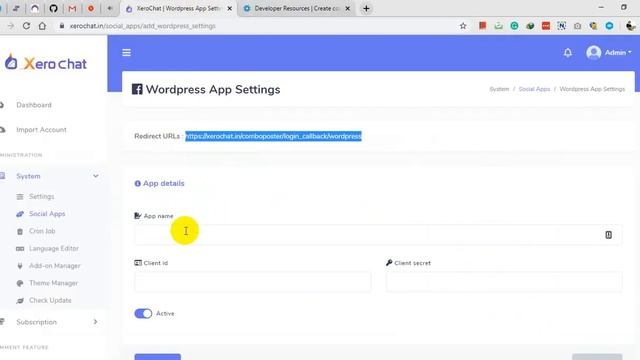Image resolution: width=640 pixels, height=360 pixels.
Task: Click the XeroChat logo
Action: (x=46, y=63)
